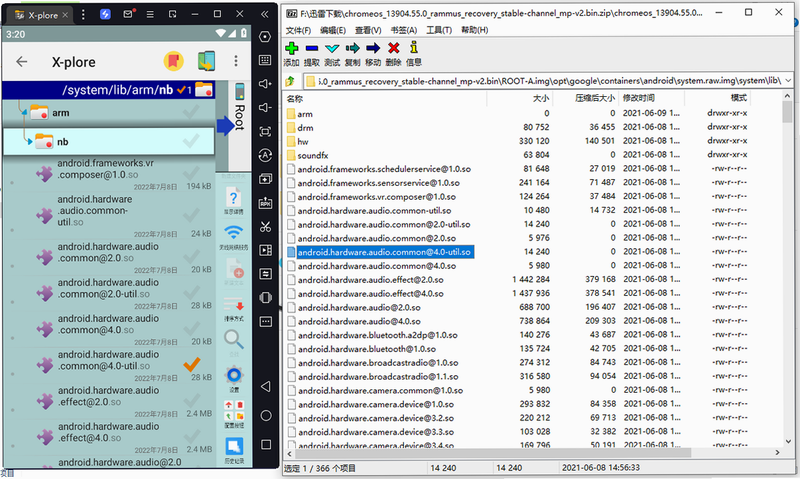Click the red Delete (删除) icon

[x=393, y=48]
